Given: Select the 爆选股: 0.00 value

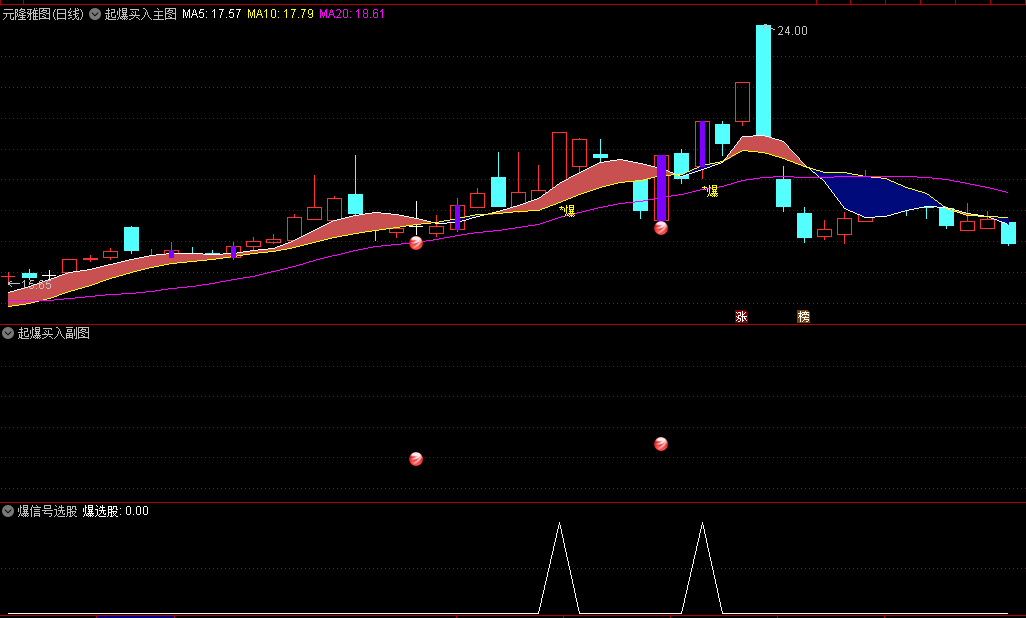Looking at the screenshot, I should [x=115, y=511].
